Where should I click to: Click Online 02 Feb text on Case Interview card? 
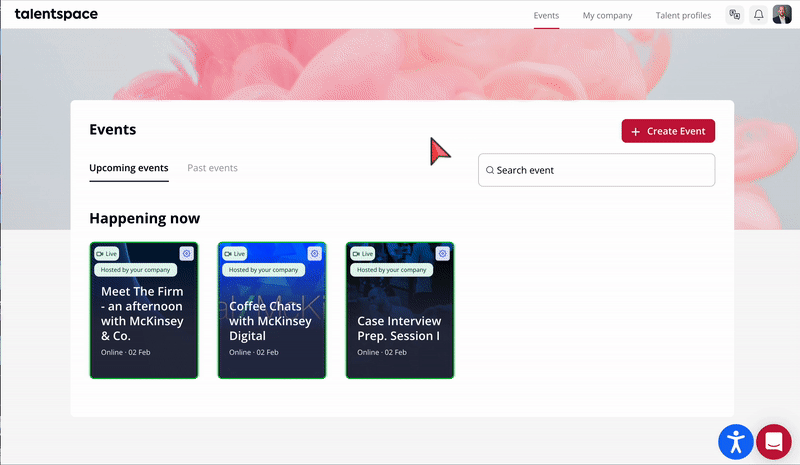pyautogui.click(x=382, y=352)
